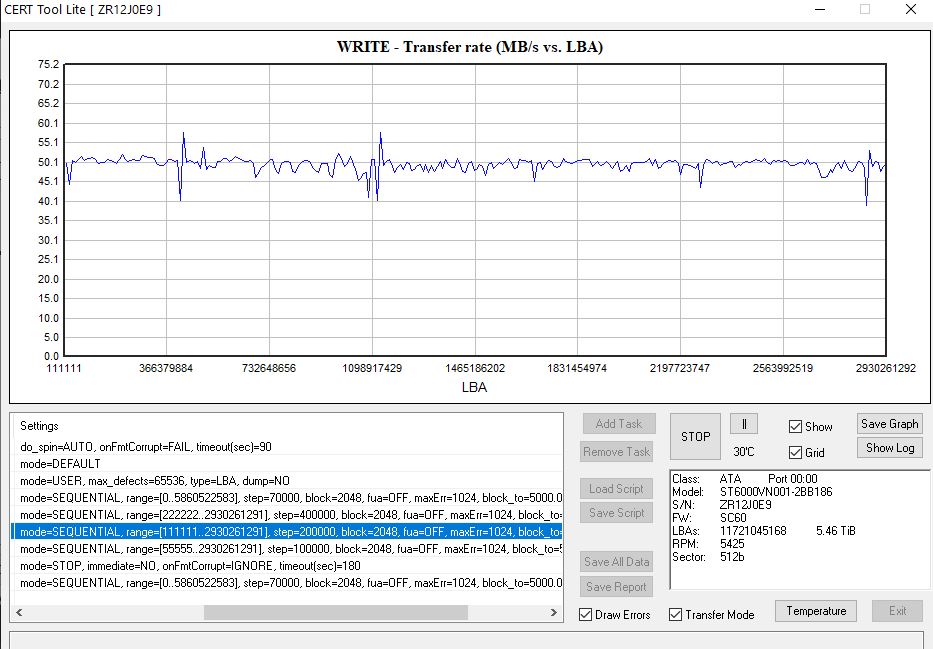933x649 pixels.
Task: Select the do_spin=AUTO settings row
Action: point(287,447)
